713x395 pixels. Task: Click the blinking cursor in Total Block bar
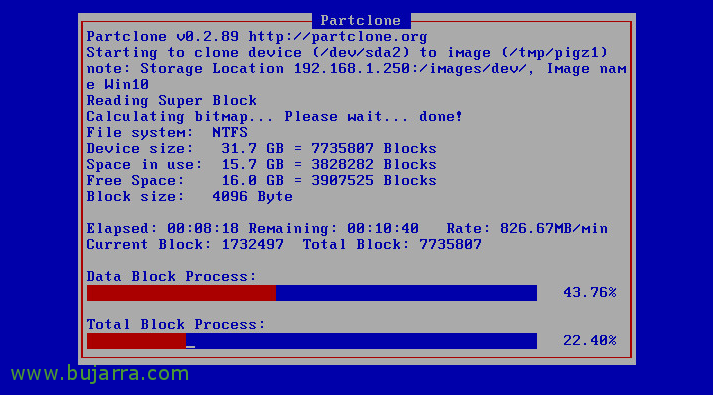click(x=191, y=347)
